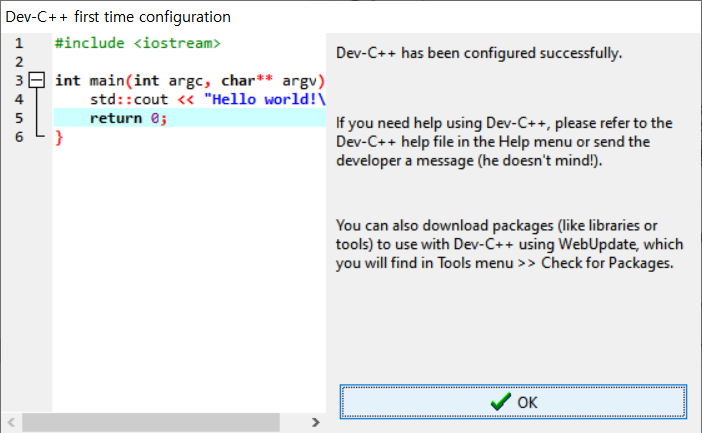Click line number 4 in the gutter

click(x=19, y=99)
